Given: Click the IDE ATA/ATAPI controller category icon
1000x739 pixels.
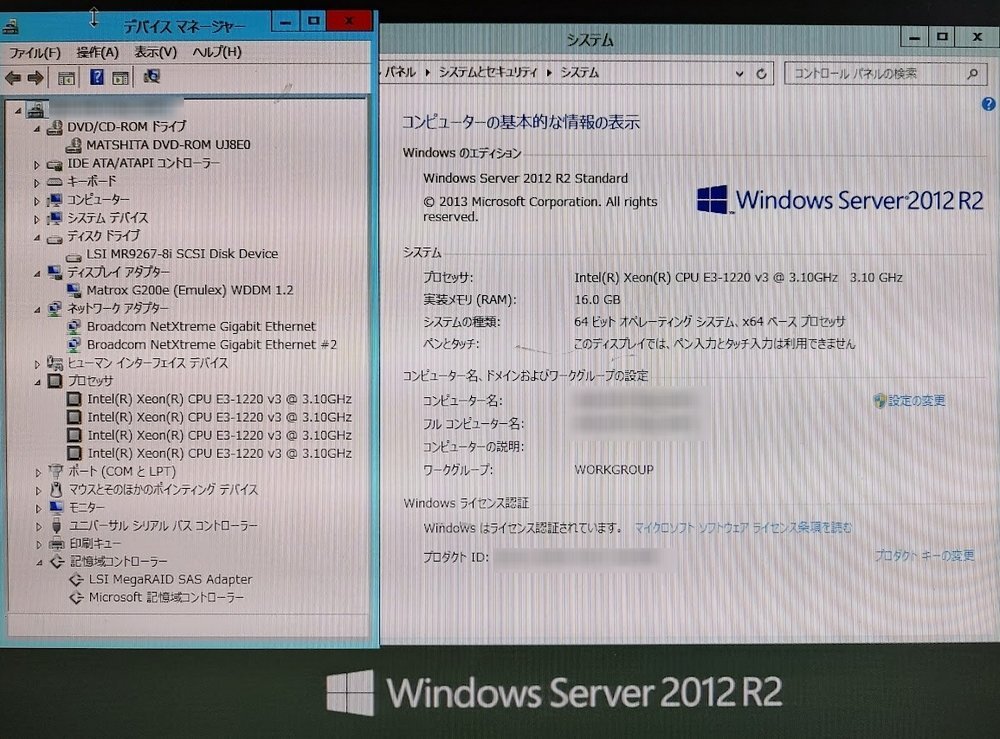Looking at the screenshot, I should click(54, 164).
